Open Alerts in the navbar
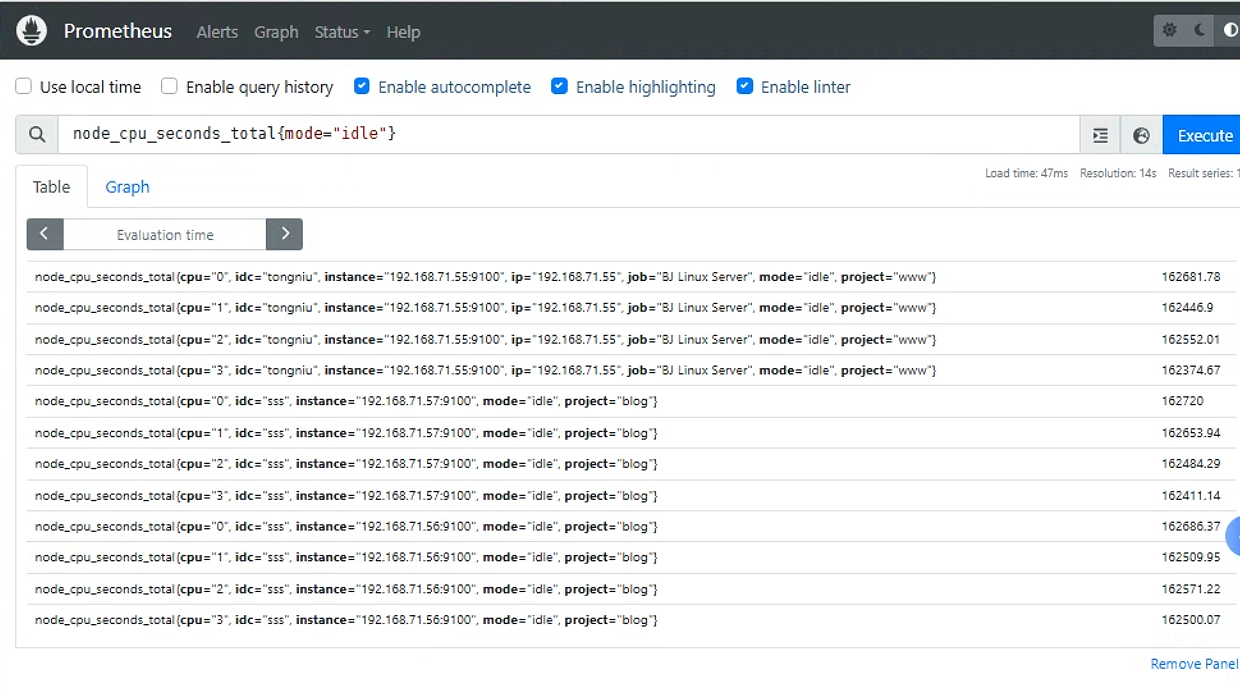This screenshot has height=689, width=1240. (217, 32)
